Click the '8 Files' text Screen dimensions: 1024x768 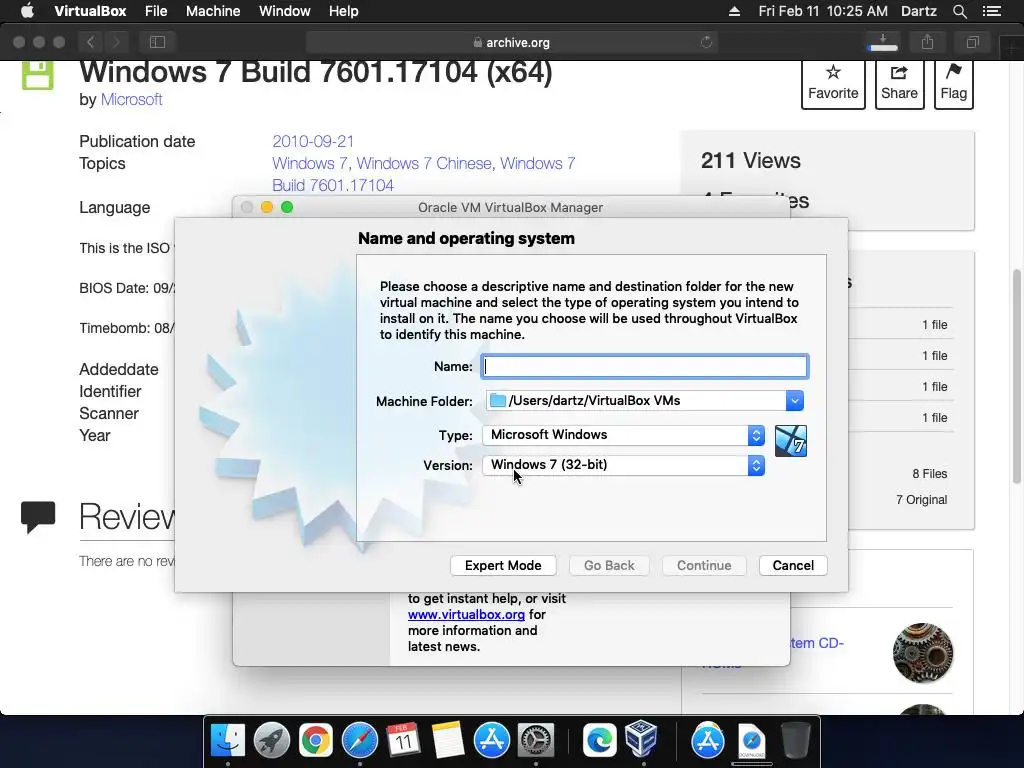[x=929, y=473]
